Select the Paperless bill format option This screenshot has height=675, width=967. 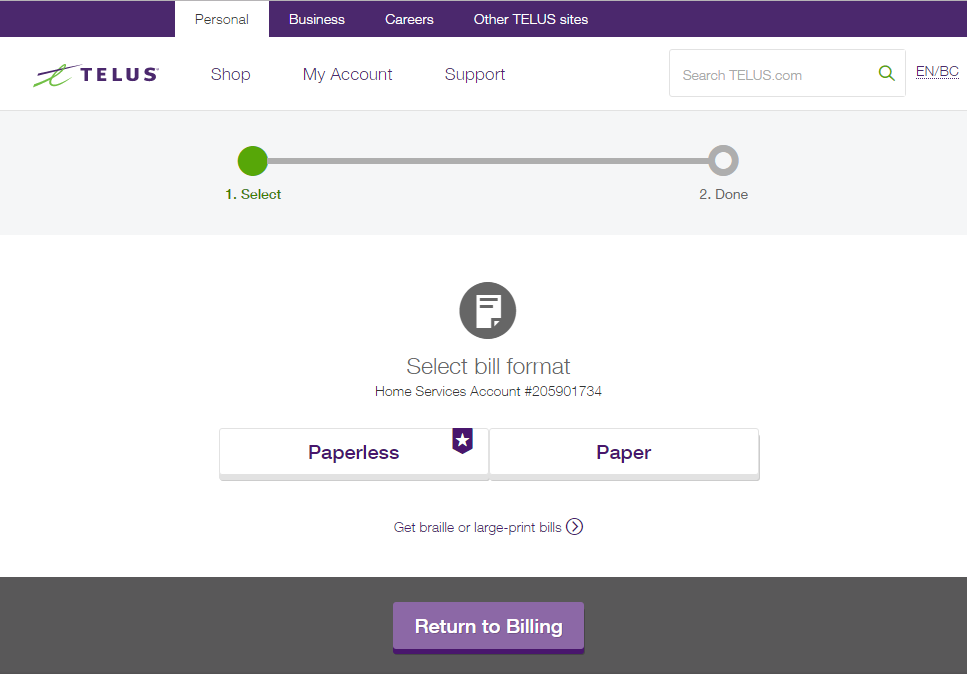tap(353, 453)
